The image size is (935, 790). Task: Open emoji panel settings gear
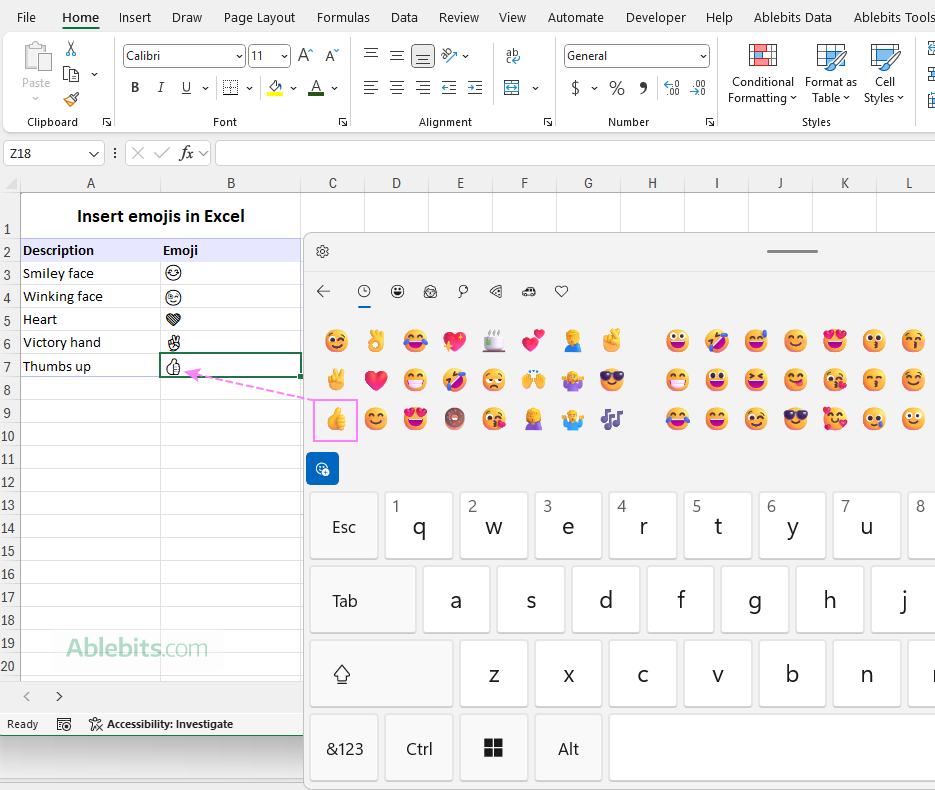[x=322, y=251]
